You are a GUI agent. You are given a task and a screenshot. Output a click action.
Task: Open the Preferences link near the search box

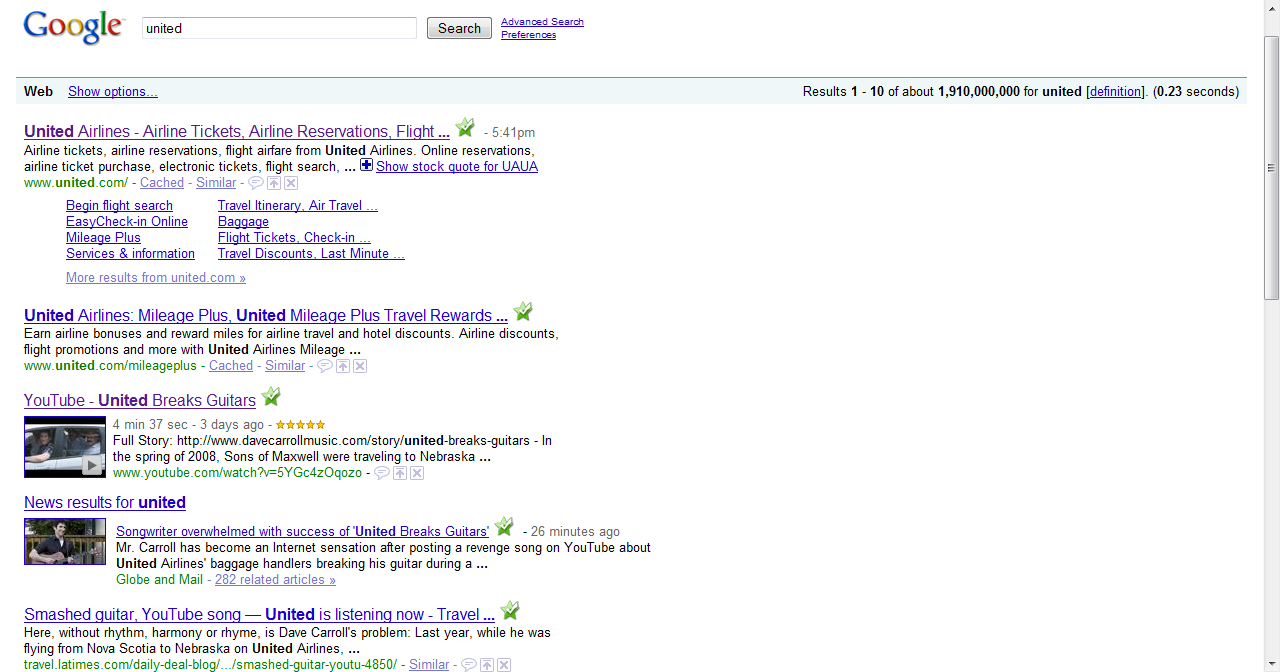point(528,35)
